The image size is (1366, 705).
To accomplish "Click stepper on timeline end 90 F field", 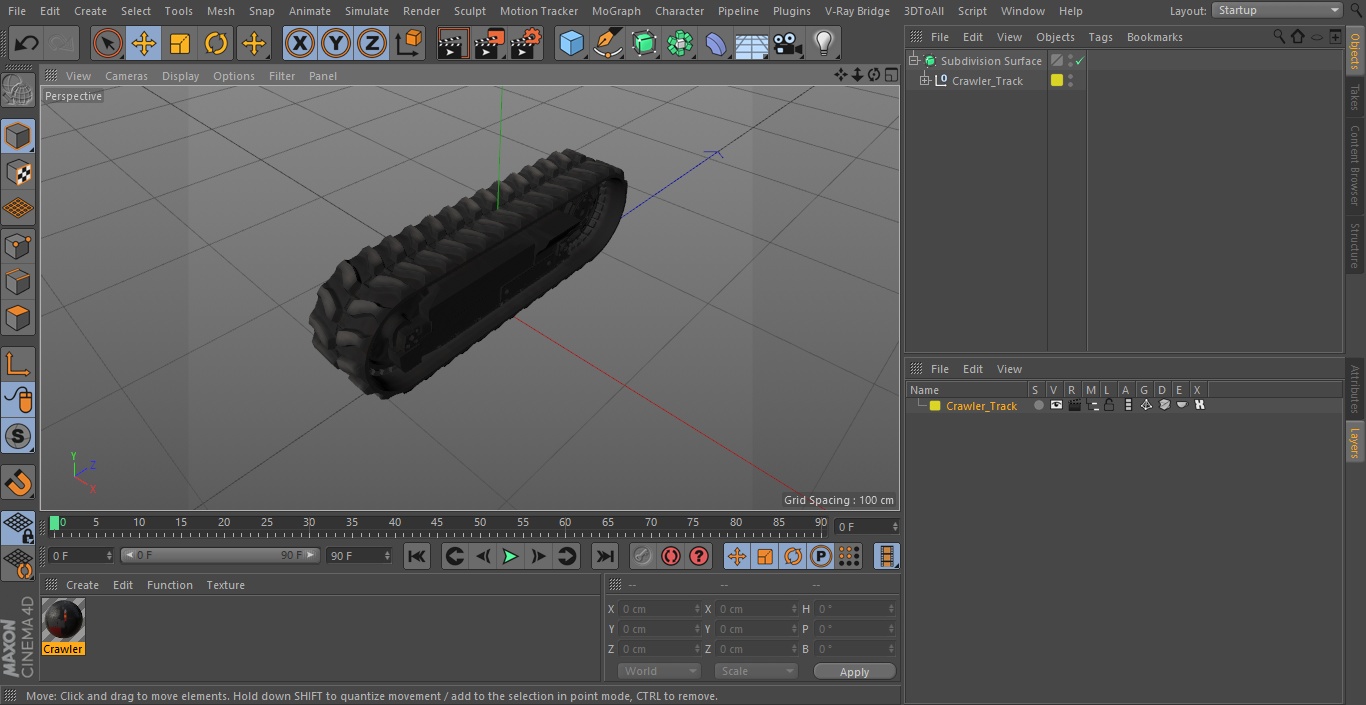I will (x=387, y=555).
